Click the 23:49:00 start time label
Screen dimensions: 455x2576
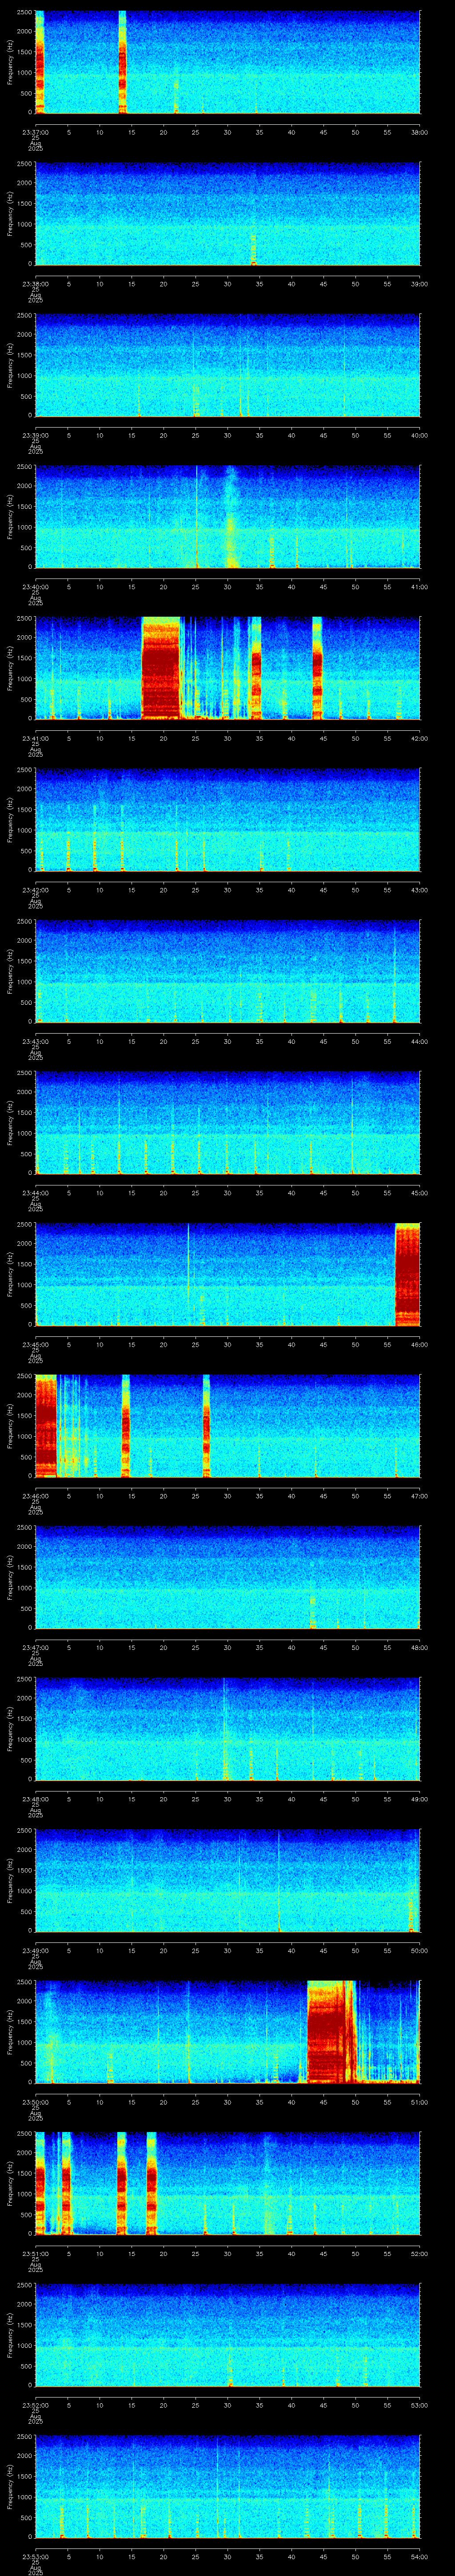35,1950
